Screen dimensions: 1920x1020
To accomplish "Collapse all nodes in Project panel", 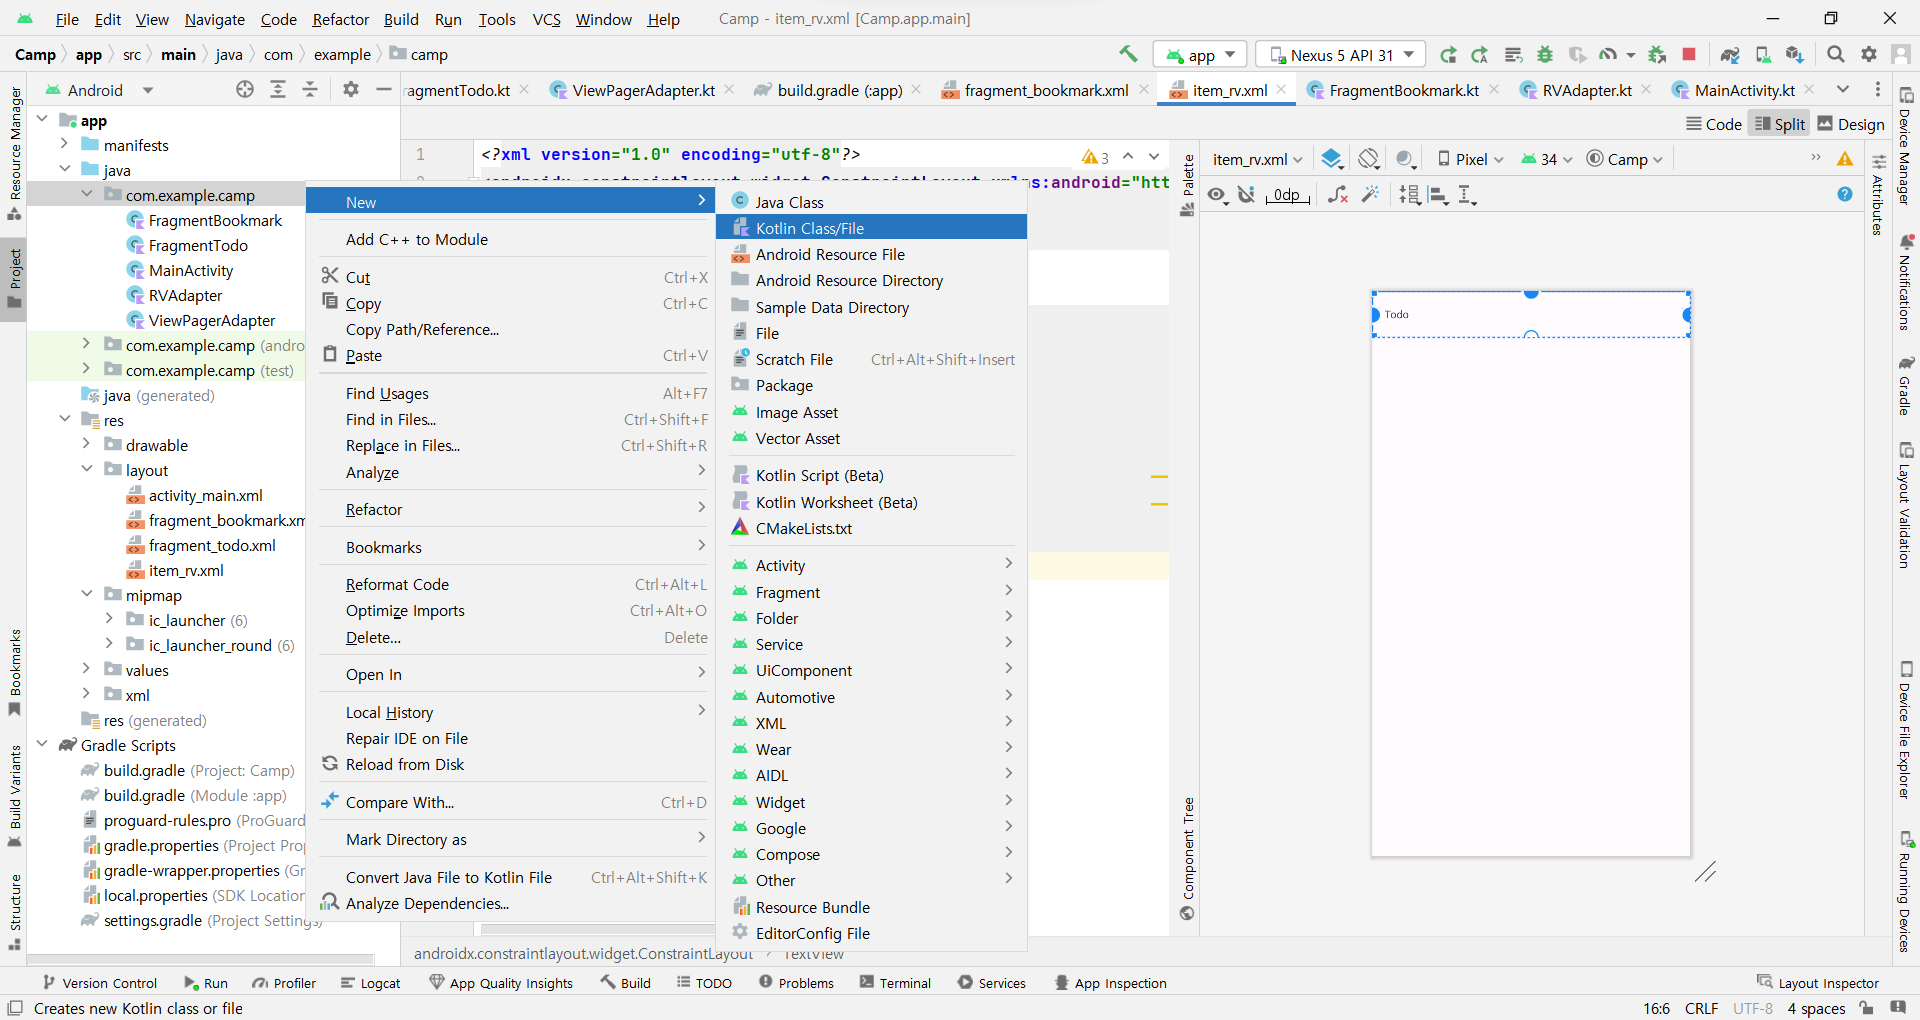I will coord(310,90).
